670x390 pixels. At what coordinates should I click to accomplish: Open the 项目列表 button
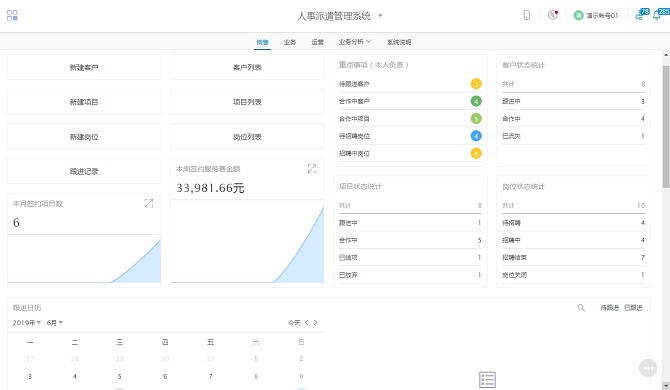coord(247,102)
